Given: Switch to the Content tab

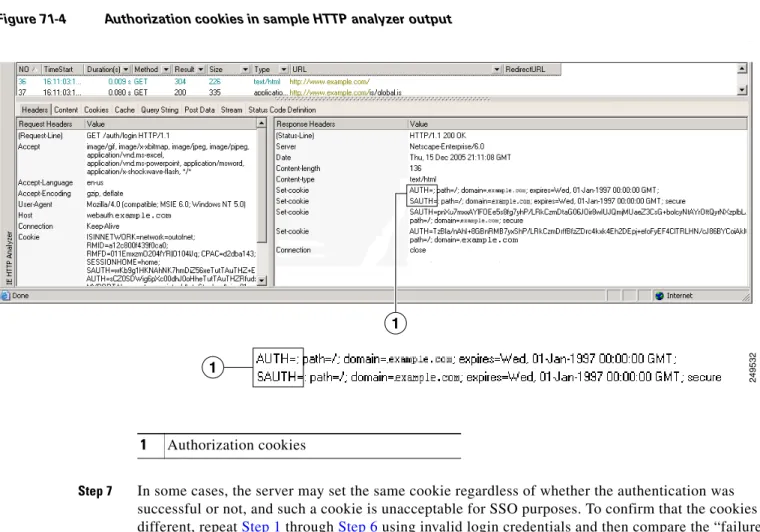Looking at the screenshot, I should pos(66,110).
